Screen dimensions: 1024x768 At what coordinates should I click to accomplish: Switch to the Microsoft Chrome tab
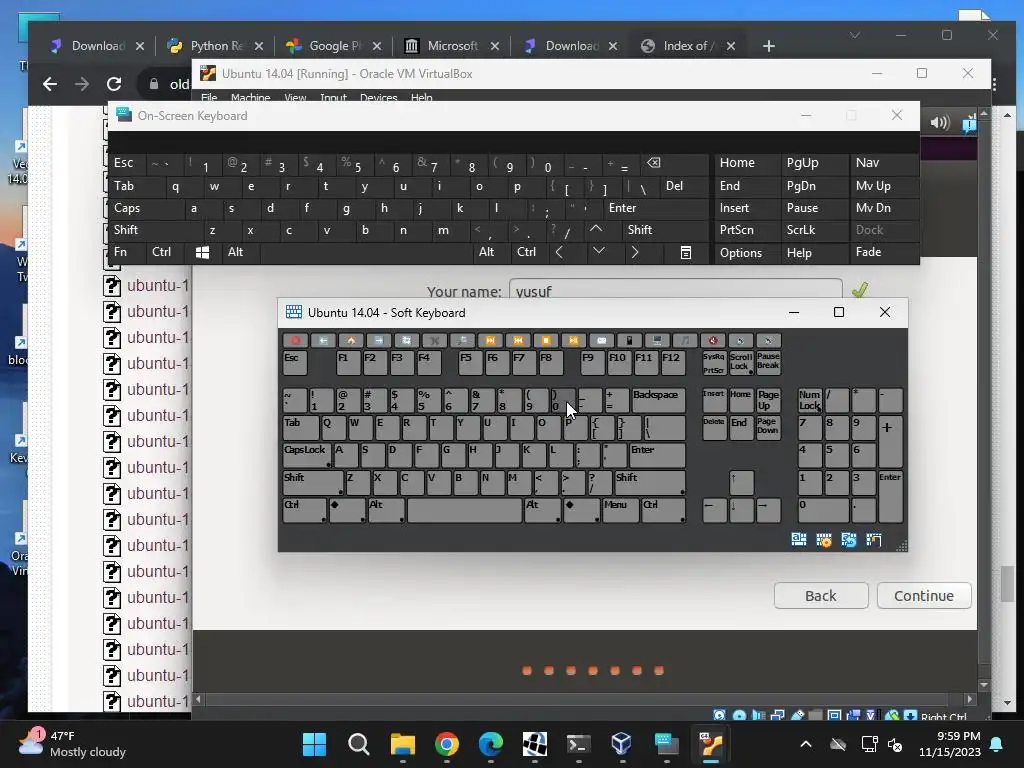click(x=452, y=46)
